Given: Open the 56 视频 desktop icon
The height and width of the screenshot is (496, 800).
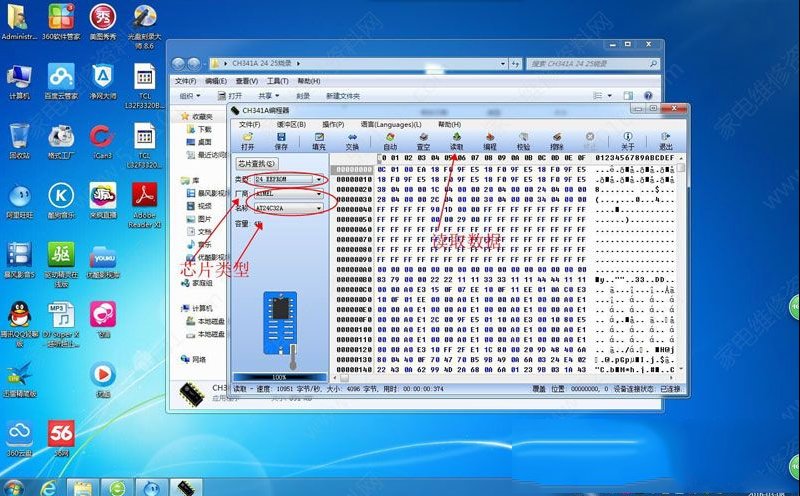Looking at the screenshot, I should 61,437.
